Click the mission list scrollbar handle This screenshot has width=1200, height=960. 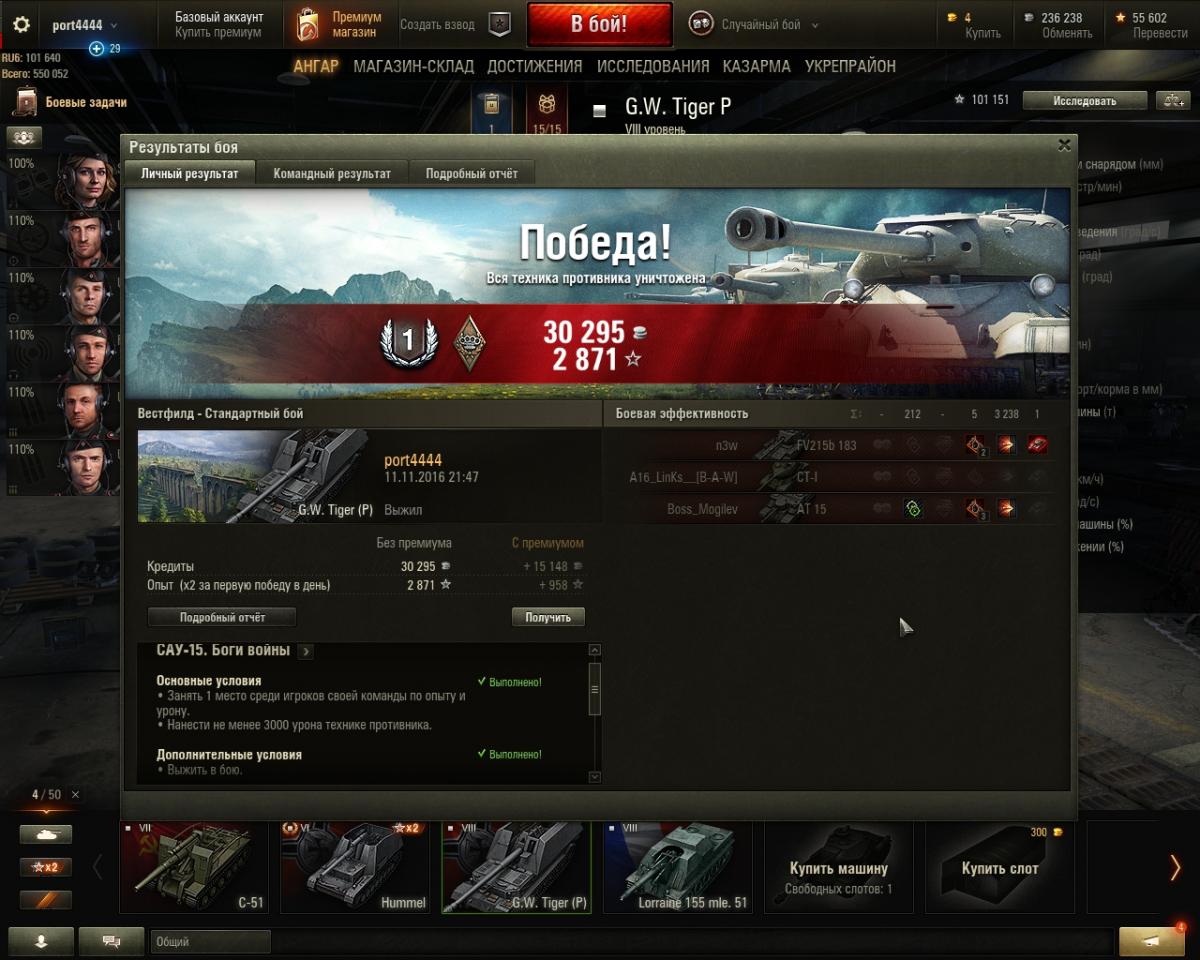click(595, 688)
